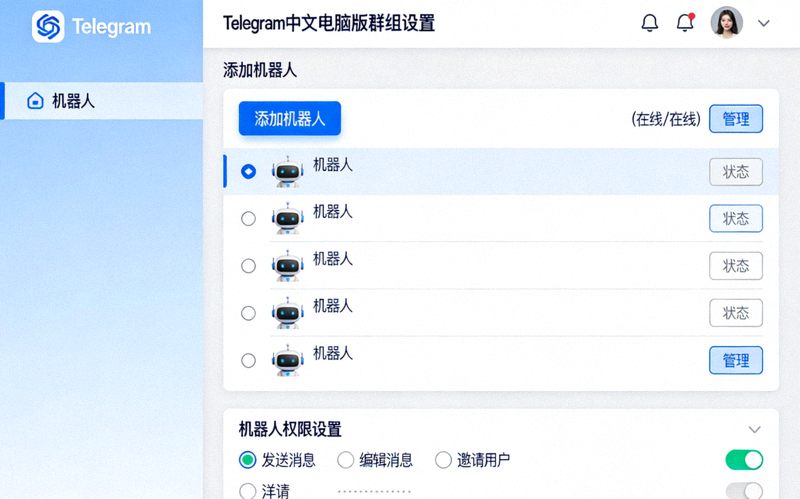Screen dimensions: 800x499
Task: Click the 添加机器人 section heading text
Action: (x=260, y=70)
